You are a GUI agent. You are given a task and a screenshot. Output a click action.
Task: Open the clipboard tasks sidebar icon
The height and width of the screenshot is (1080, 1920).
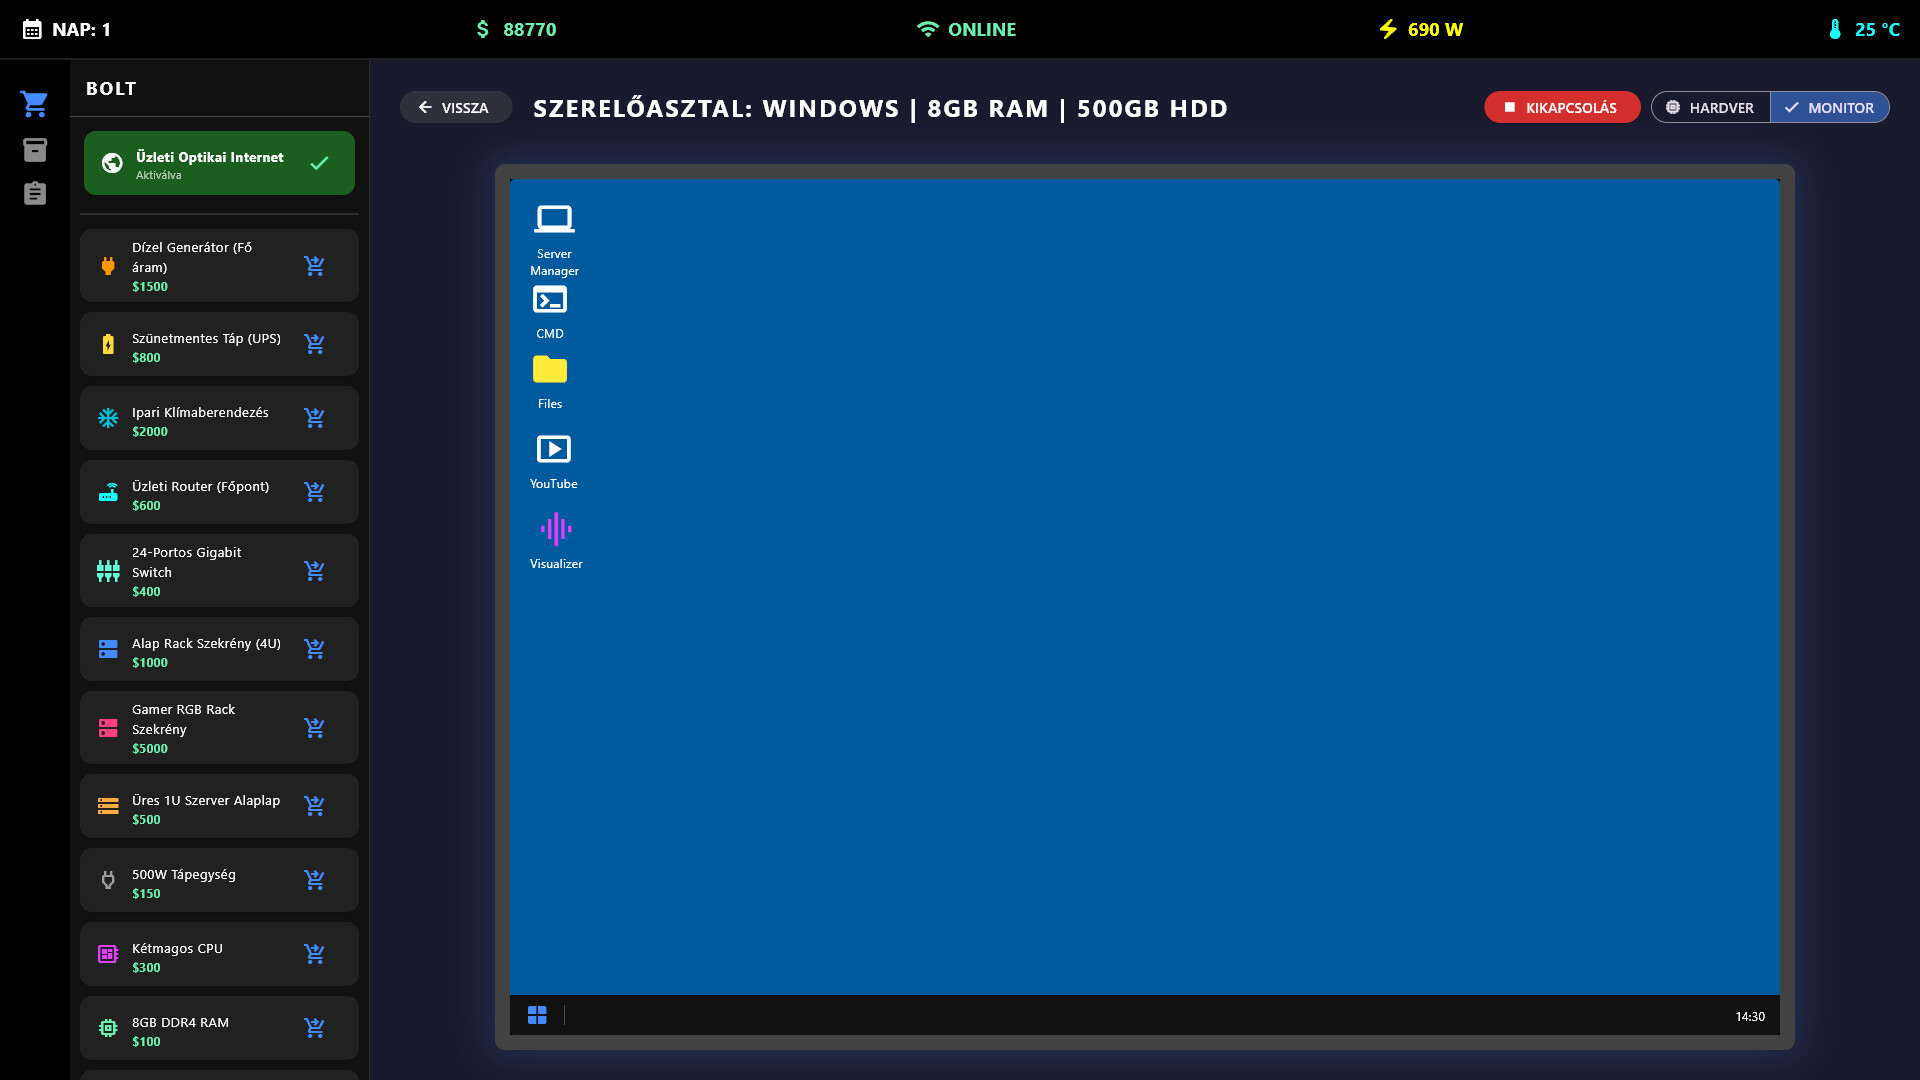pos(35,193)
